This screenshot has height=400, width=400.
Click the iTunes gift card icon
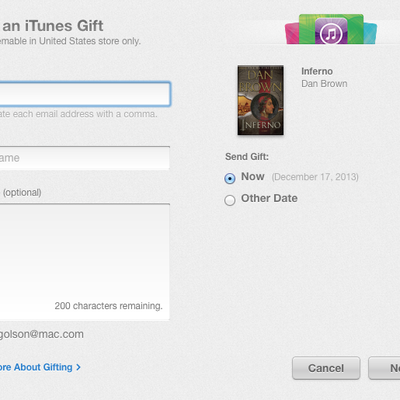(x=331, y=29)
